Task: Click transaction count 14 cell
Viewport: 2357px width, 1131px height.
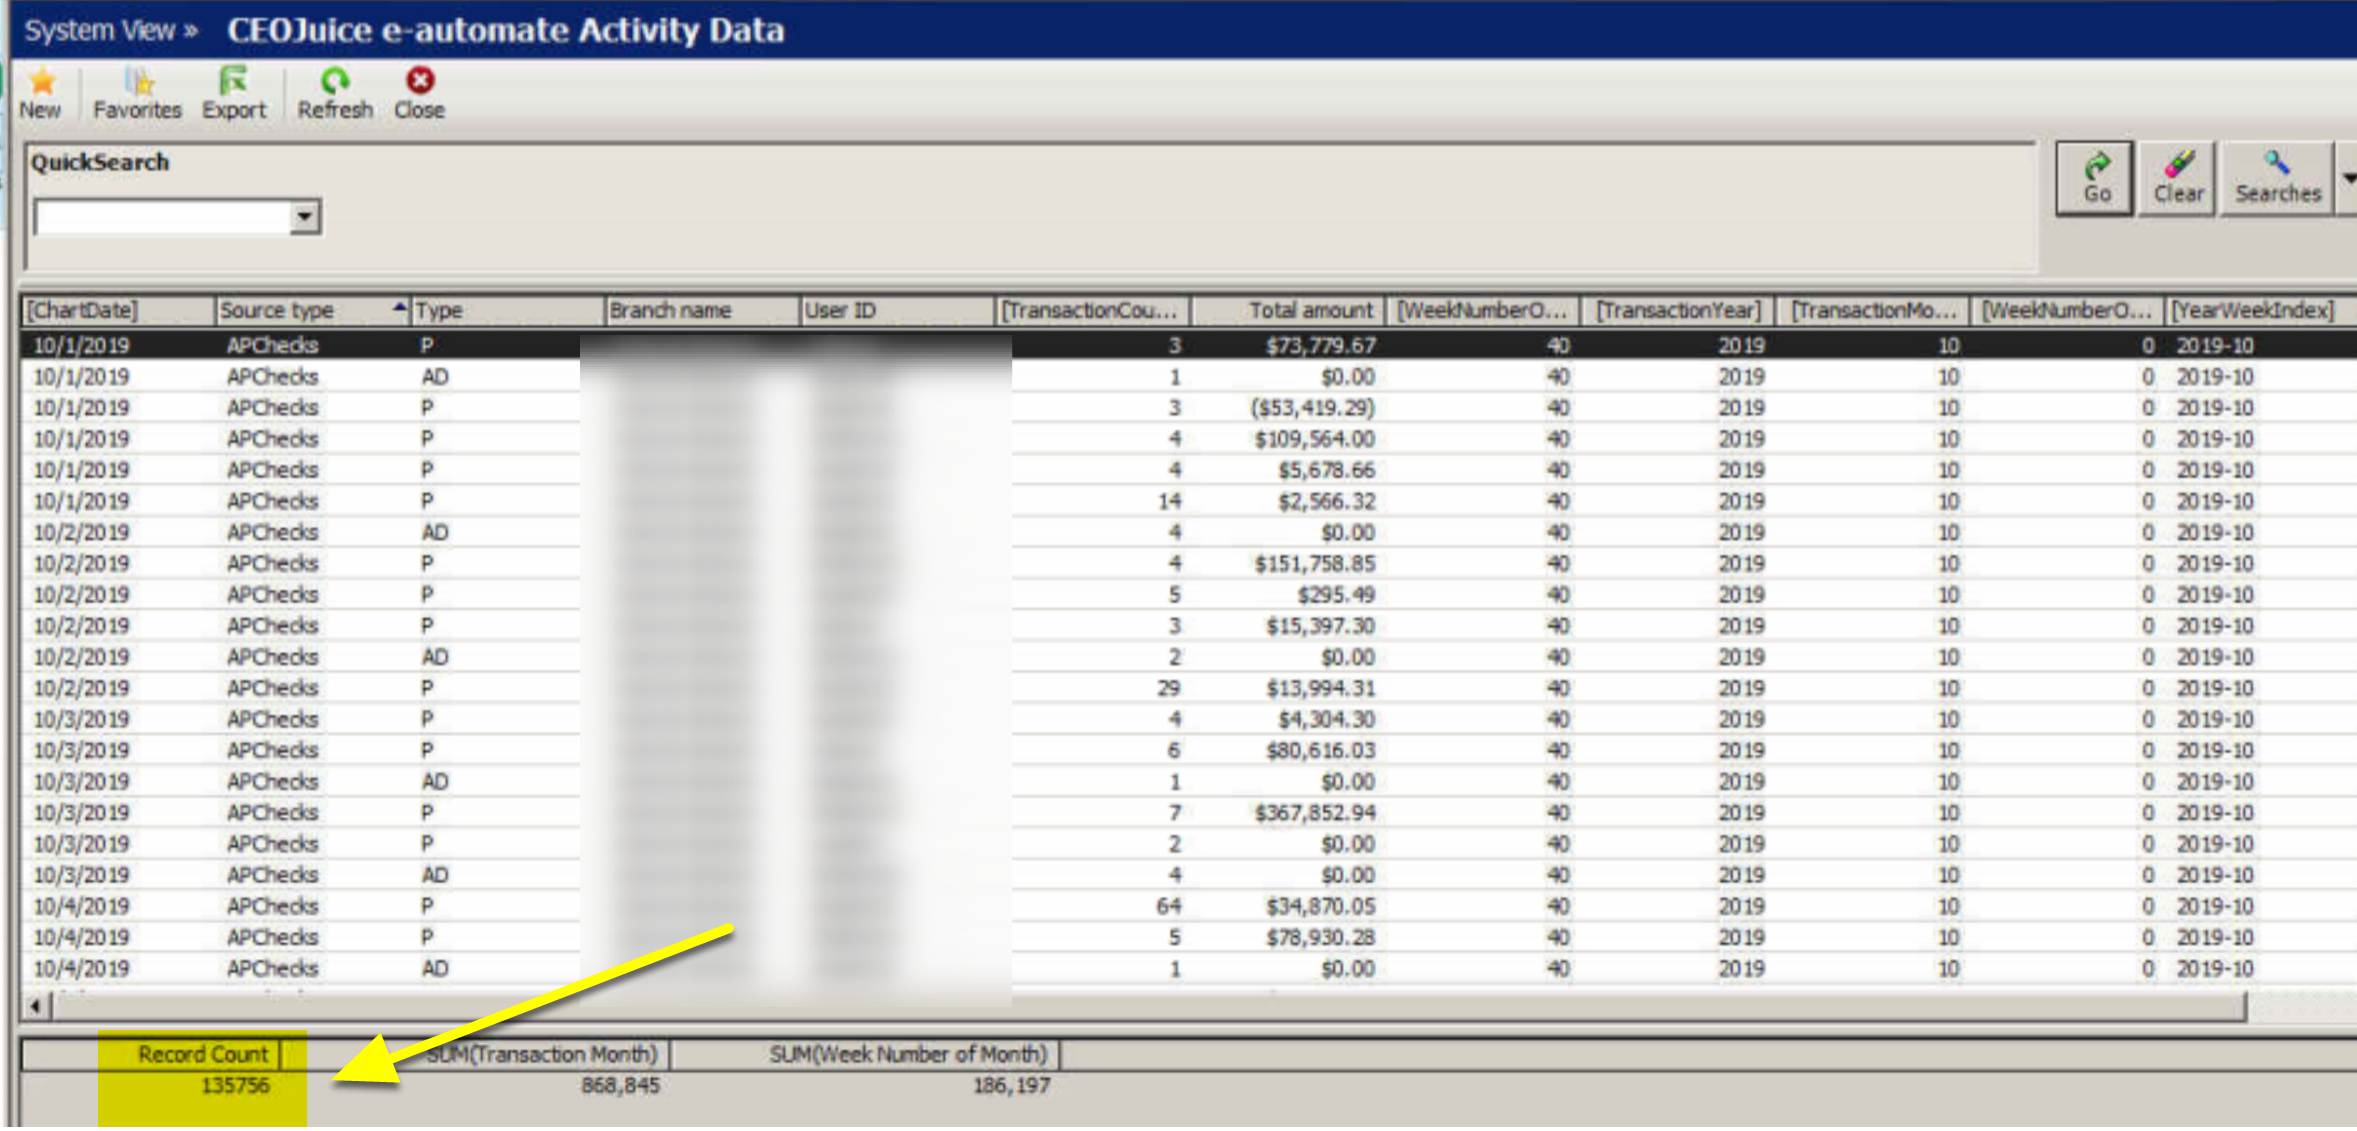Action: click(x=1168, y=501)
